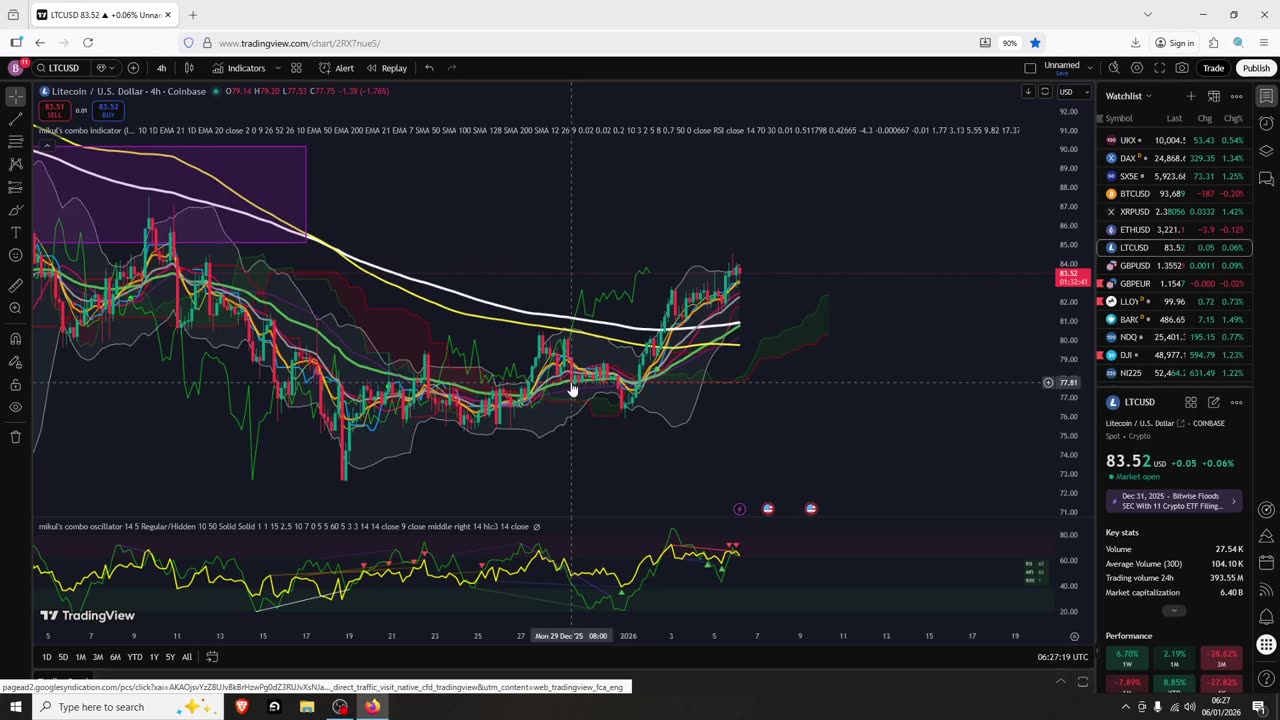
Task: Open the Indicators dialog
Action: click(x=238, y=68)
